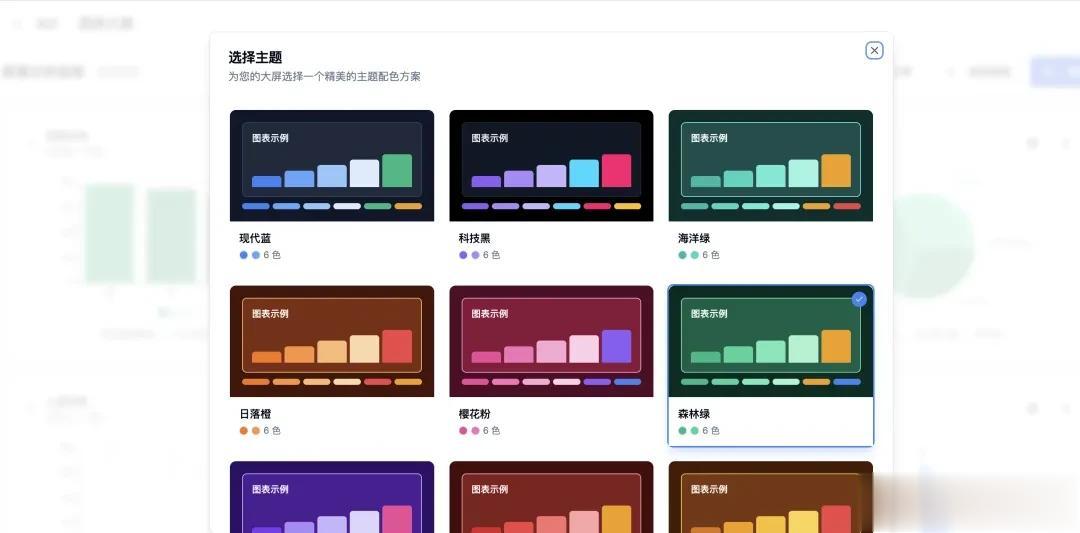Choose the 海洋绿 theme preview

[x=771, y=165]
